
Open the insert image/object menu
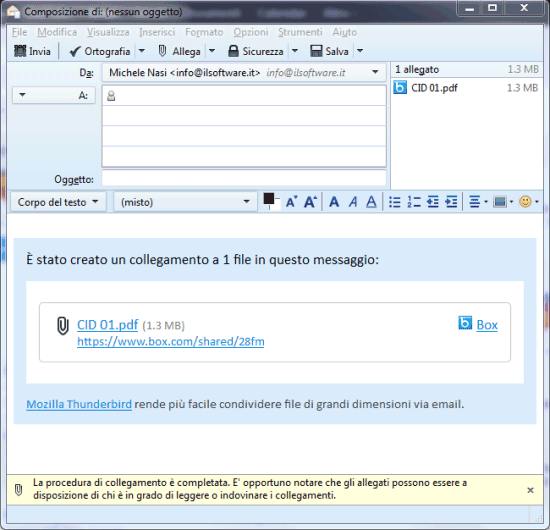point(503,202)
